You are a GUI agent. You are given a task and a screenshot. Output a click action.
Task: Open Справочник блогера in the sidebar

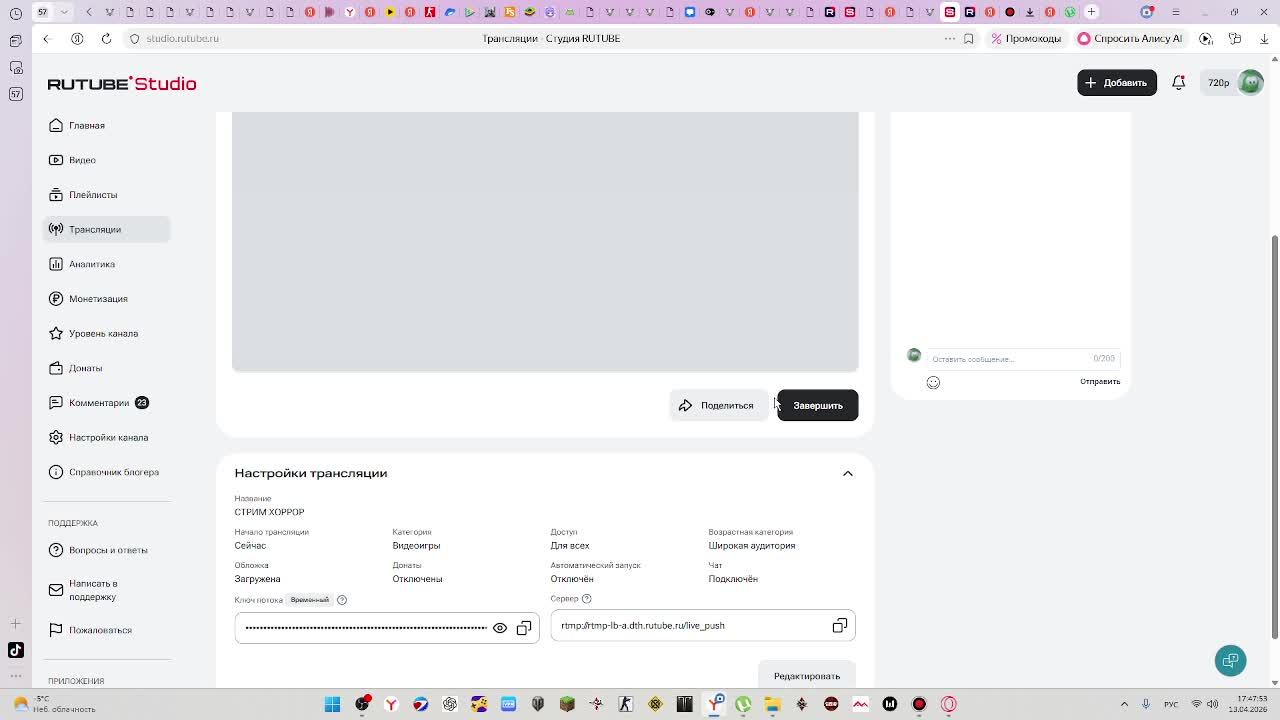click(106, 472)
